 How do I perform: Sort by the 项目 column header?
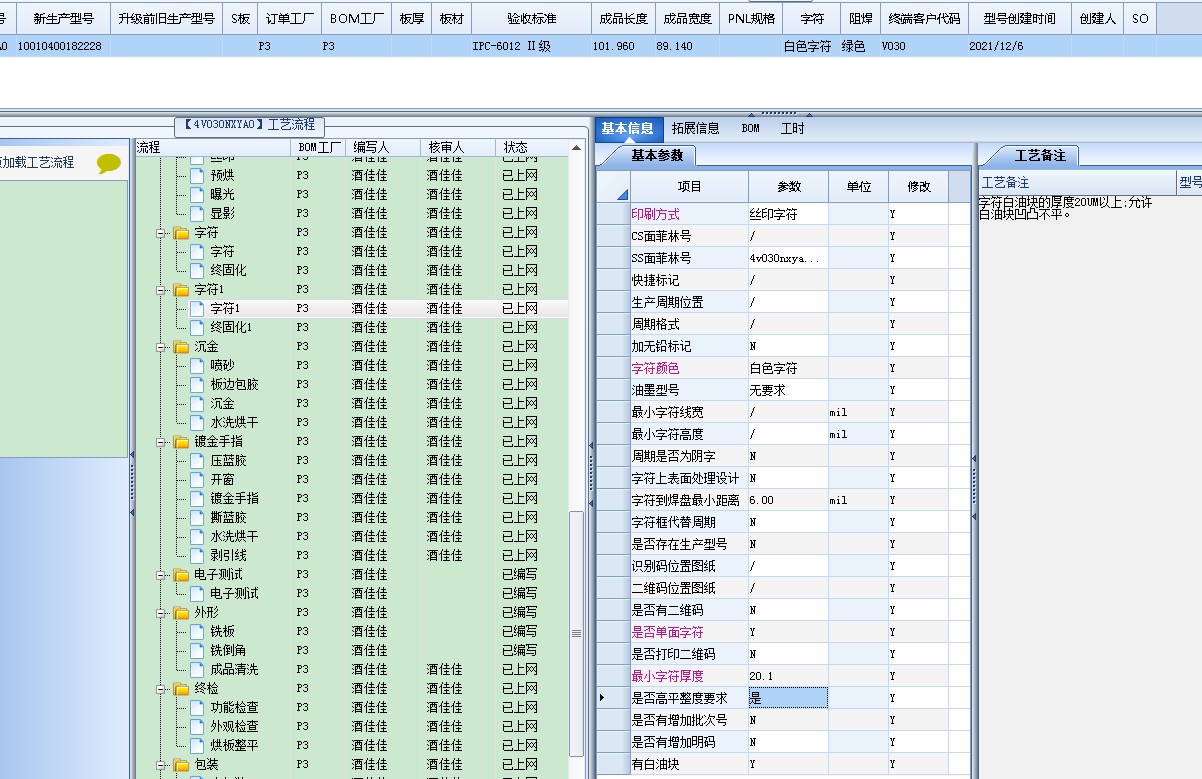(689, 186)
